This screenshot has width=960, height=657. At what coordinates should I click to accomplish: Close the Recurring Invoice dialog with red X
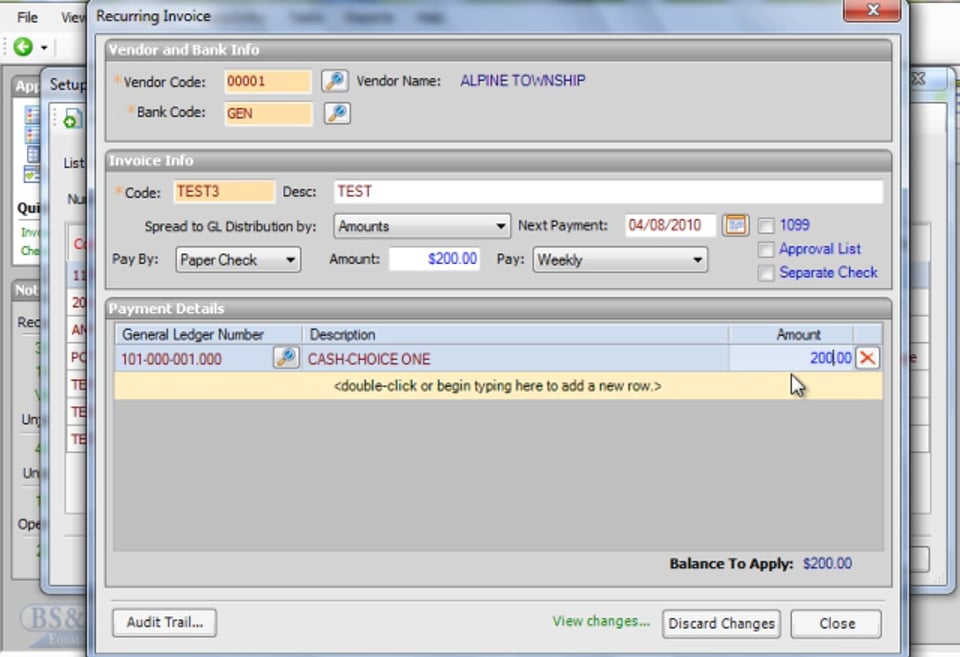click(x=872, y=10)
